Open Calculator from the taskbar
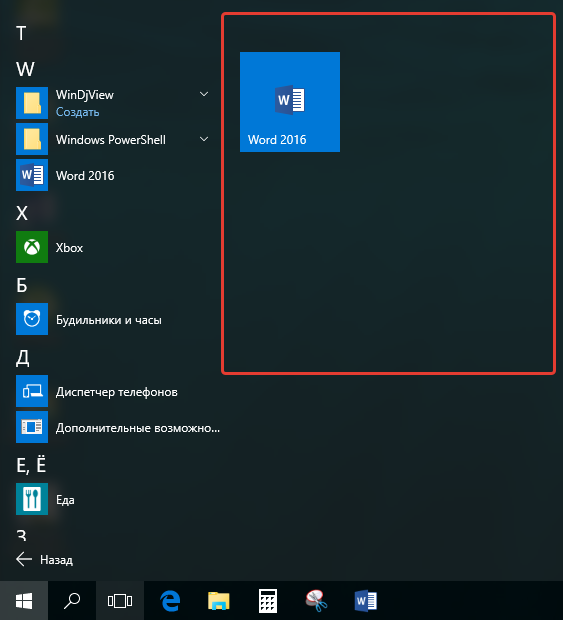This screenshot has width=563, height=620. click(x=268, y=601)
